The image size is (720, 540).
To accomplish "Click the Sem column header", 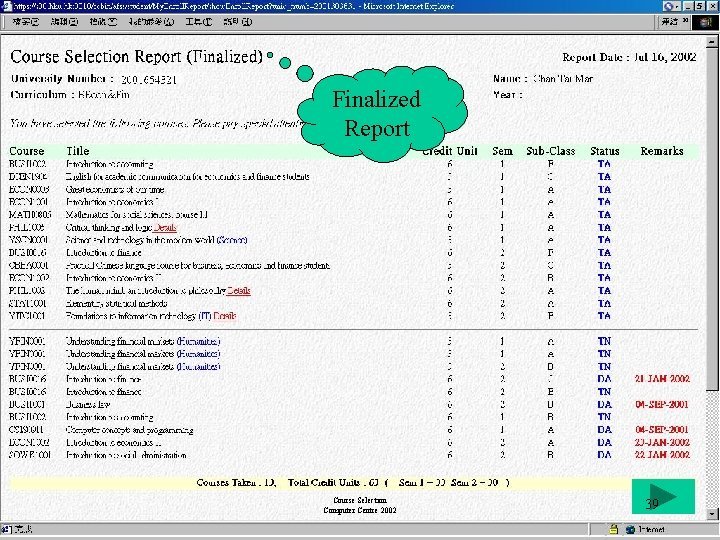I will (x=502, y=151).
